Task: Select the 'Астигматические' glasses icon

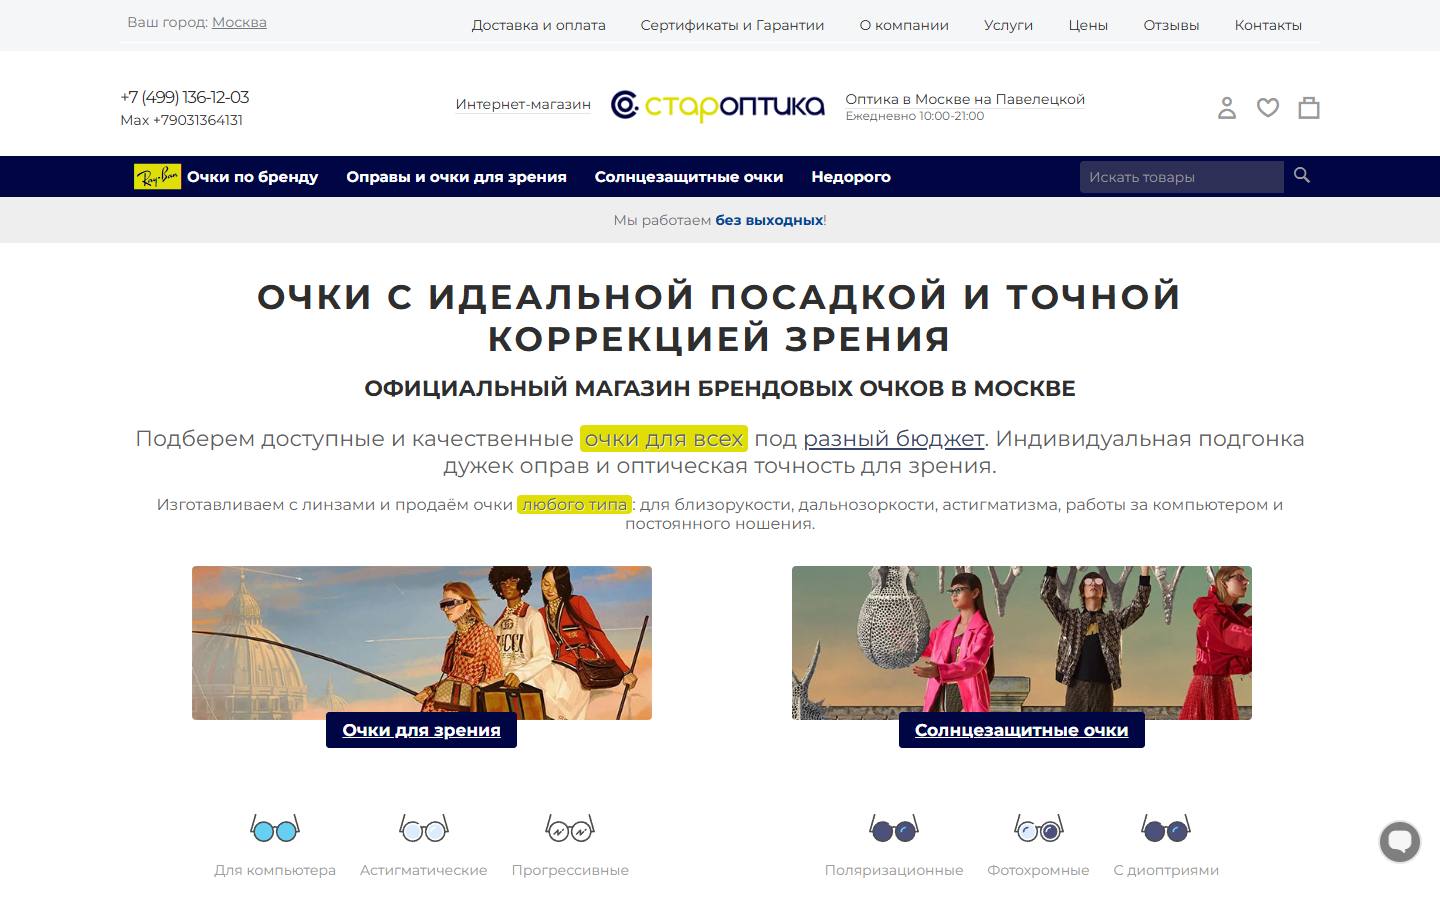Action: coord(424,829)
